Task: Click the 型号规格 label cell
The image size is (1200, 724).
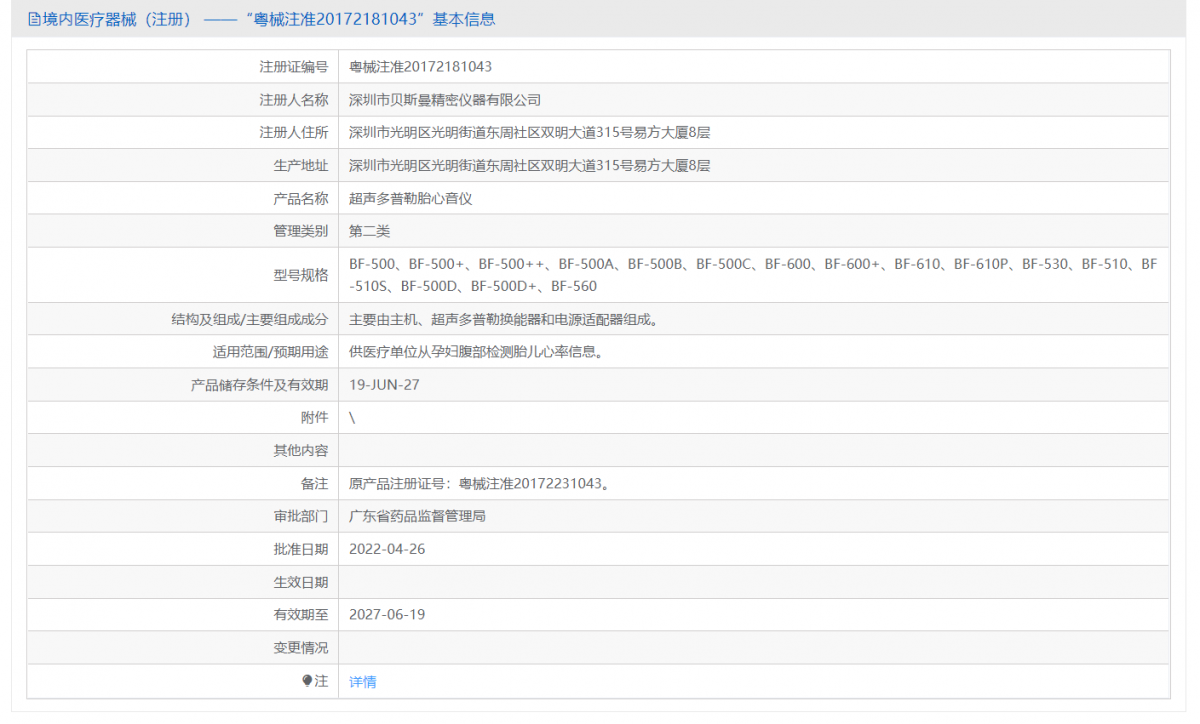Action: pos(183,276)
